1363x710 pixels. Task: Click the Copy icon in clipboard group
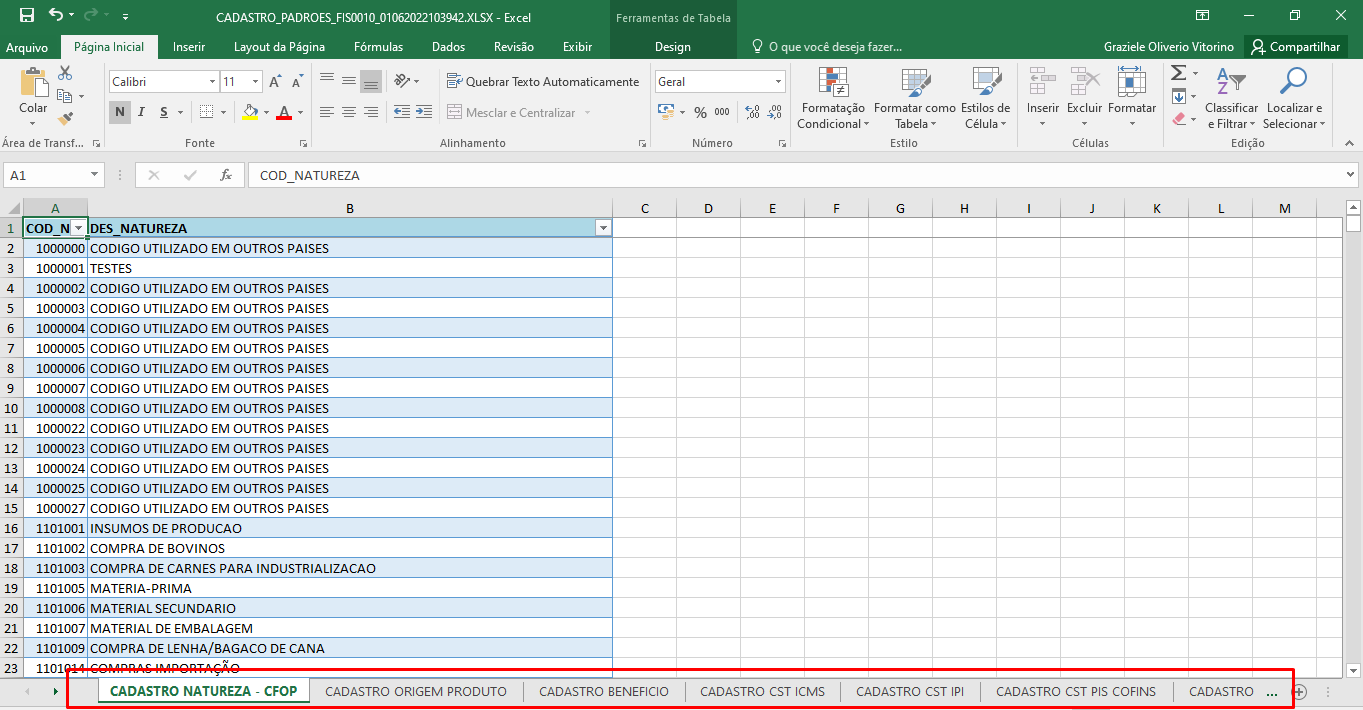(x=65, y=96)
